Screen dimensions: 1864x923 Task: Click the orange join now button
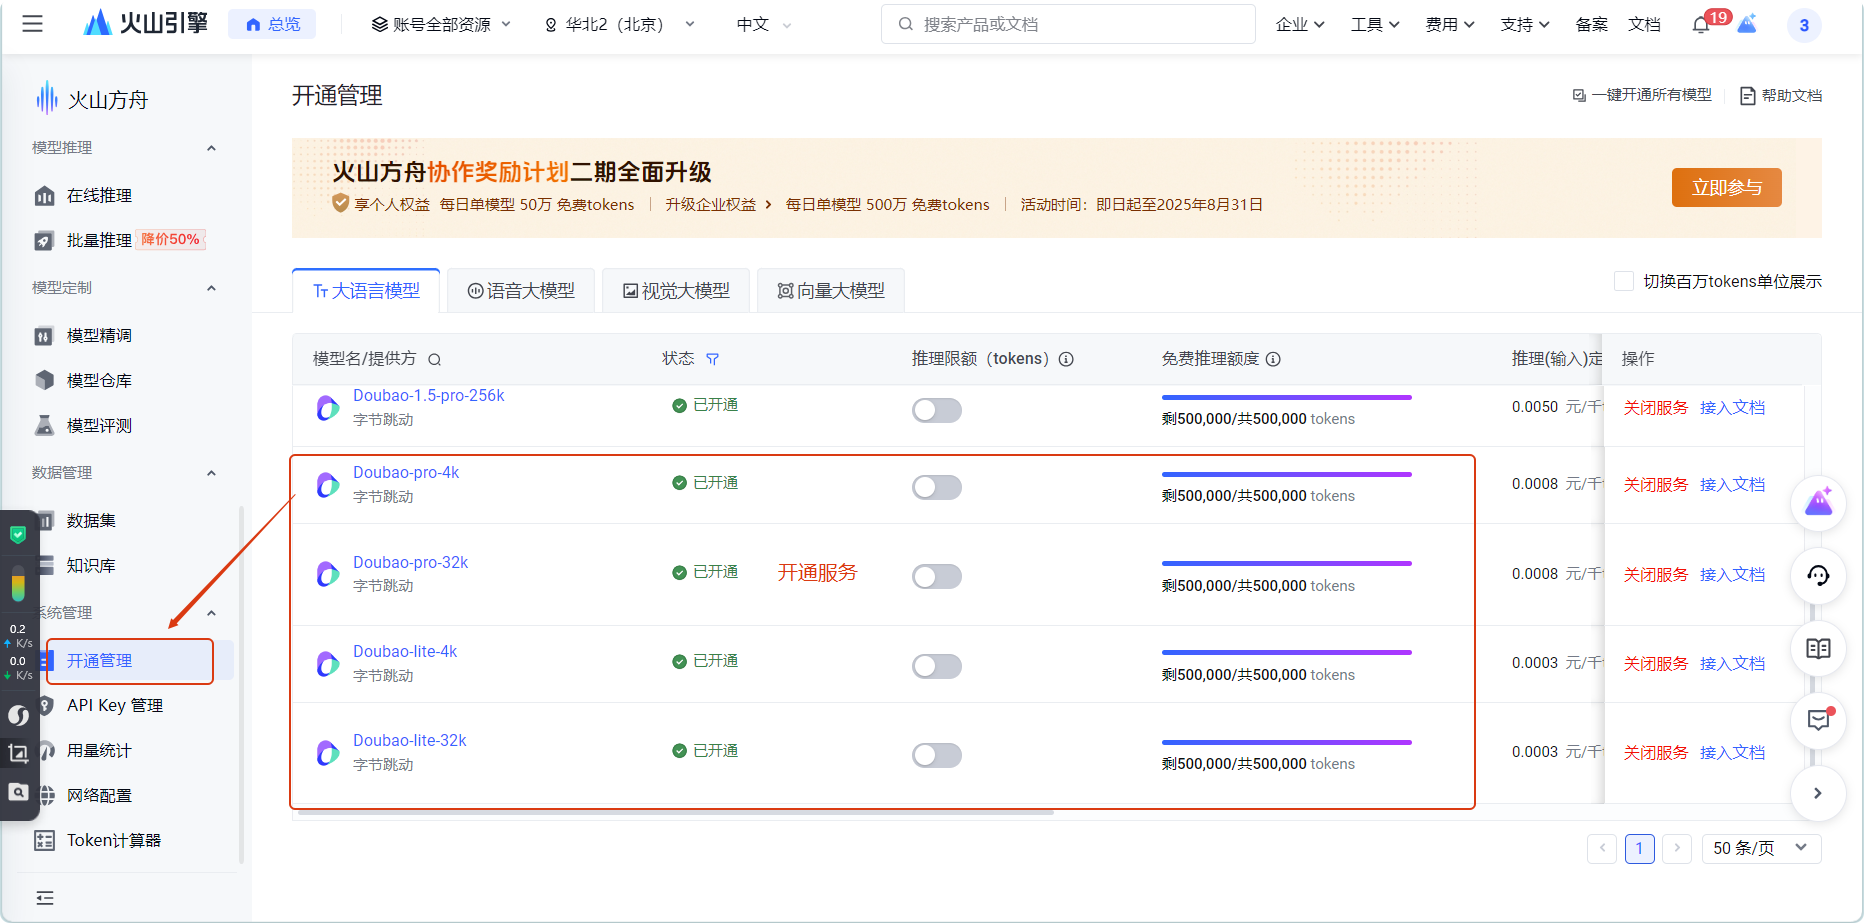pos(1726,188)
